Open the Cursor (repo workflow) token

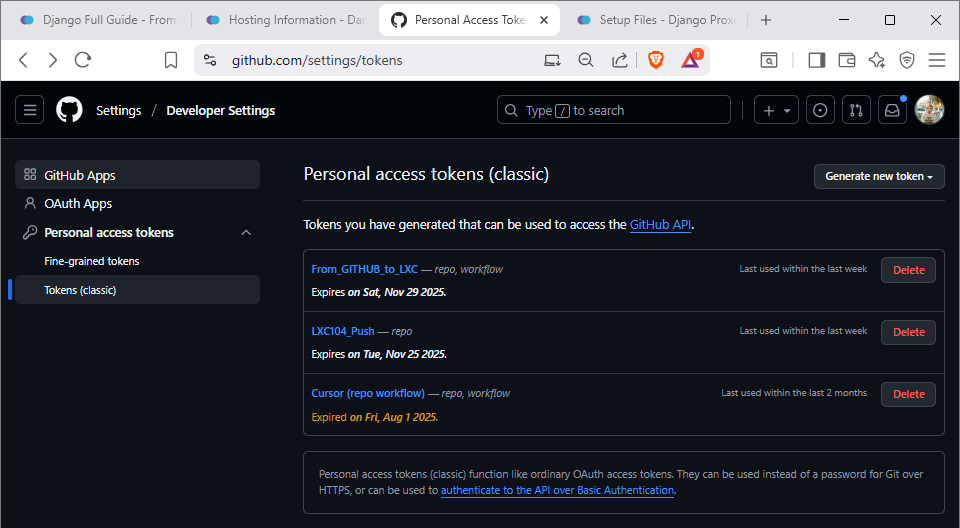pos(368,393)
